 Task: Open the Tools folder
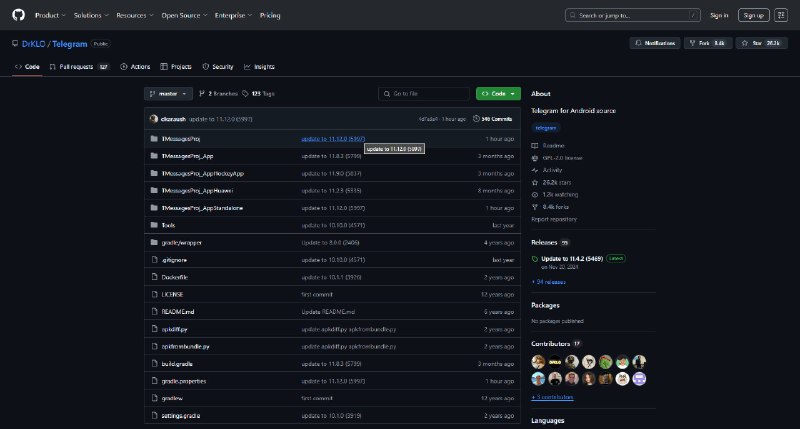168,225
